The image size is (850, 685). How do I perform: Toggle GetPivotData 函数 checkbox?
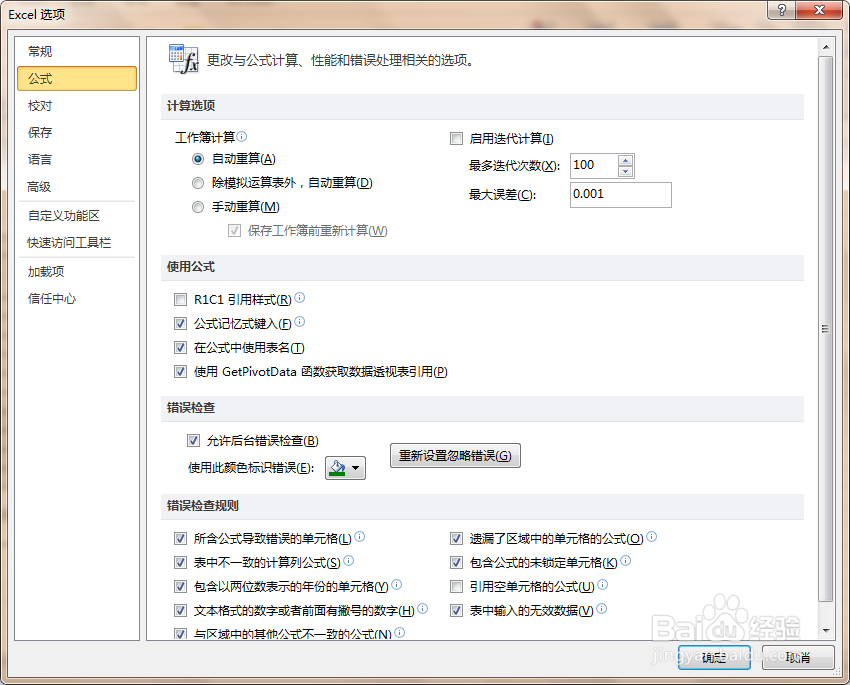(181, 372)
